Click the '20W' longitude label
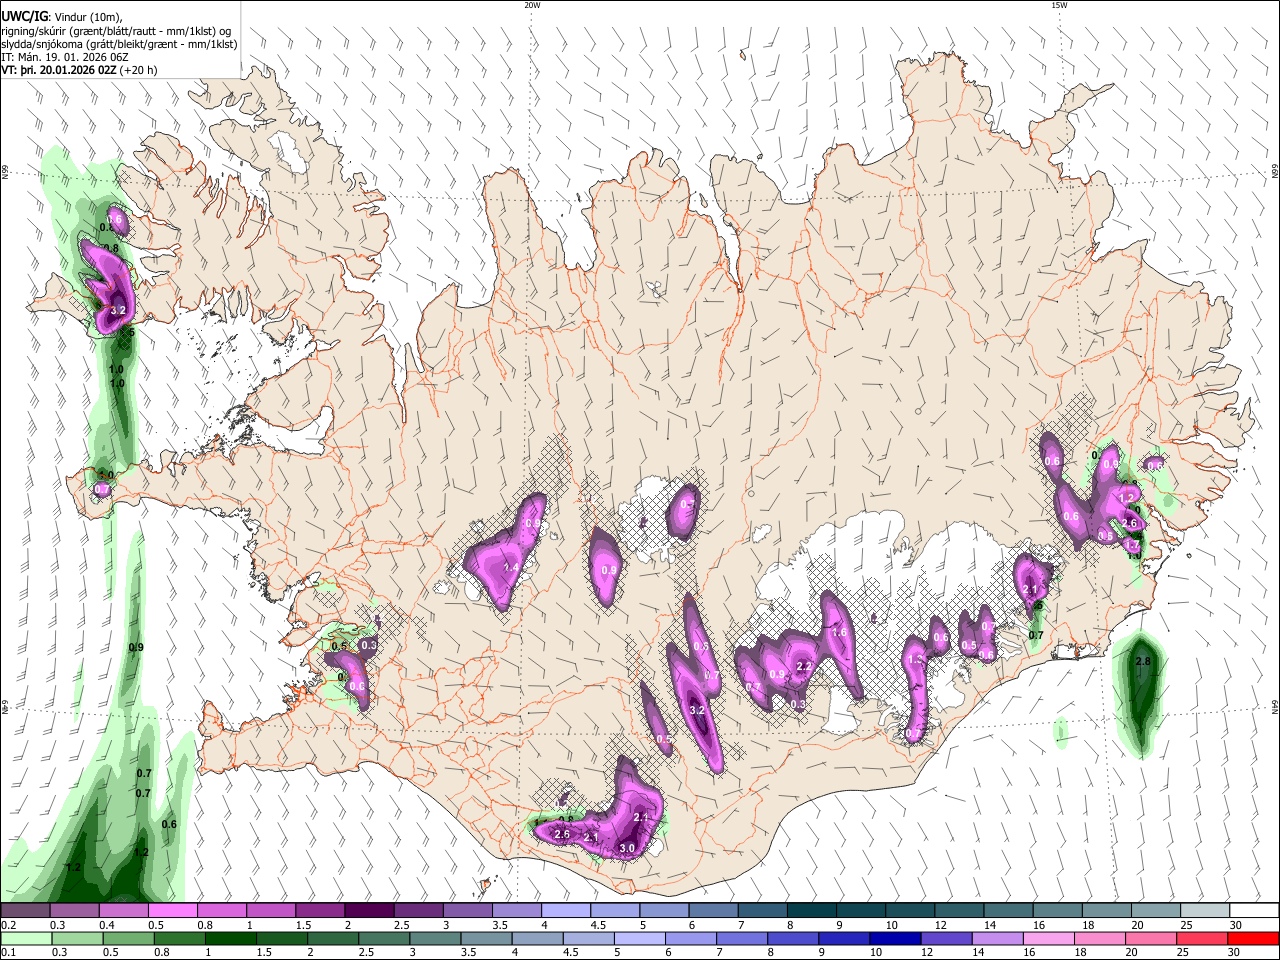This screenshot has height=960, width=1280. (x=532, y=5)
